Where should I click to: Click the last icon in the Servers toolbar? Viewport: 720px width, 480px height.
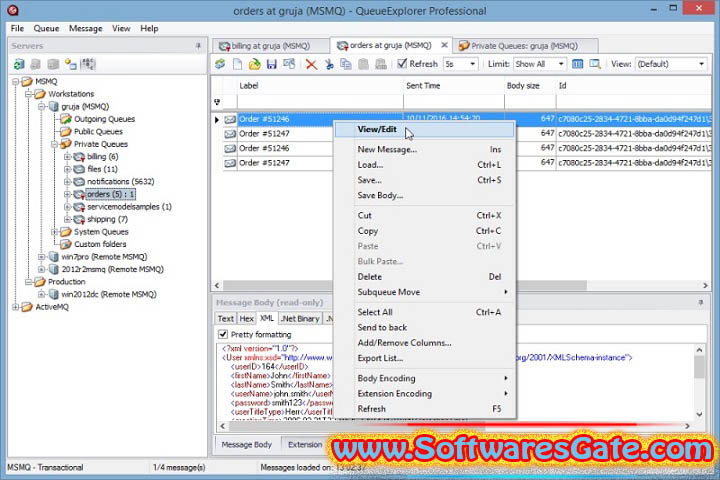tap(88, 64)
